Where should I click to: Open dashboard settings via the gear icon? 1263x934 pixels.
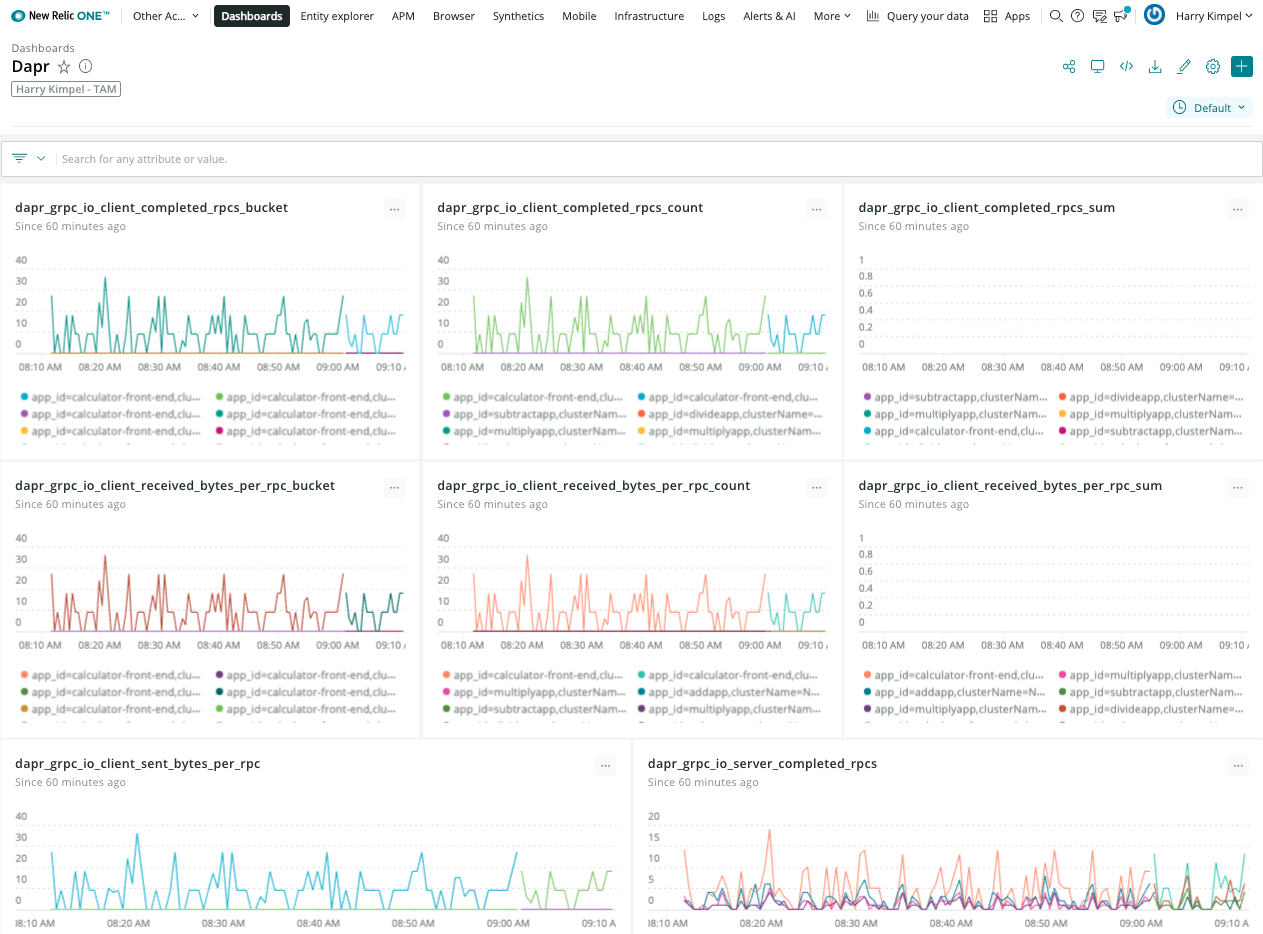point(1213,66)
